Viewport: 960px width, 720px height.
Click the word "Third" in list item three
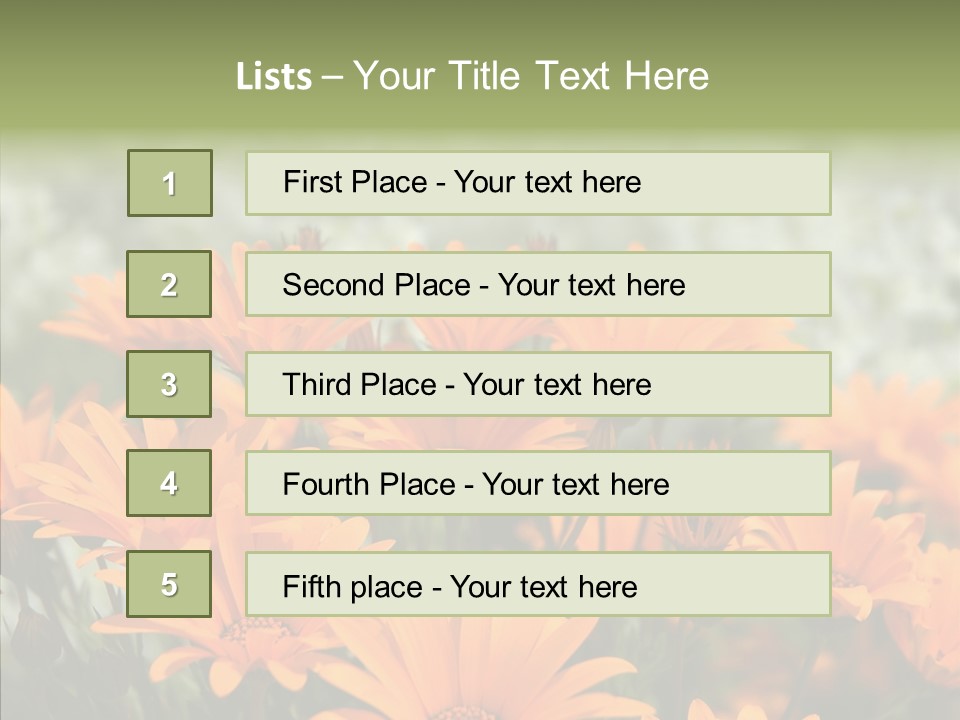[x=317, y=385]
